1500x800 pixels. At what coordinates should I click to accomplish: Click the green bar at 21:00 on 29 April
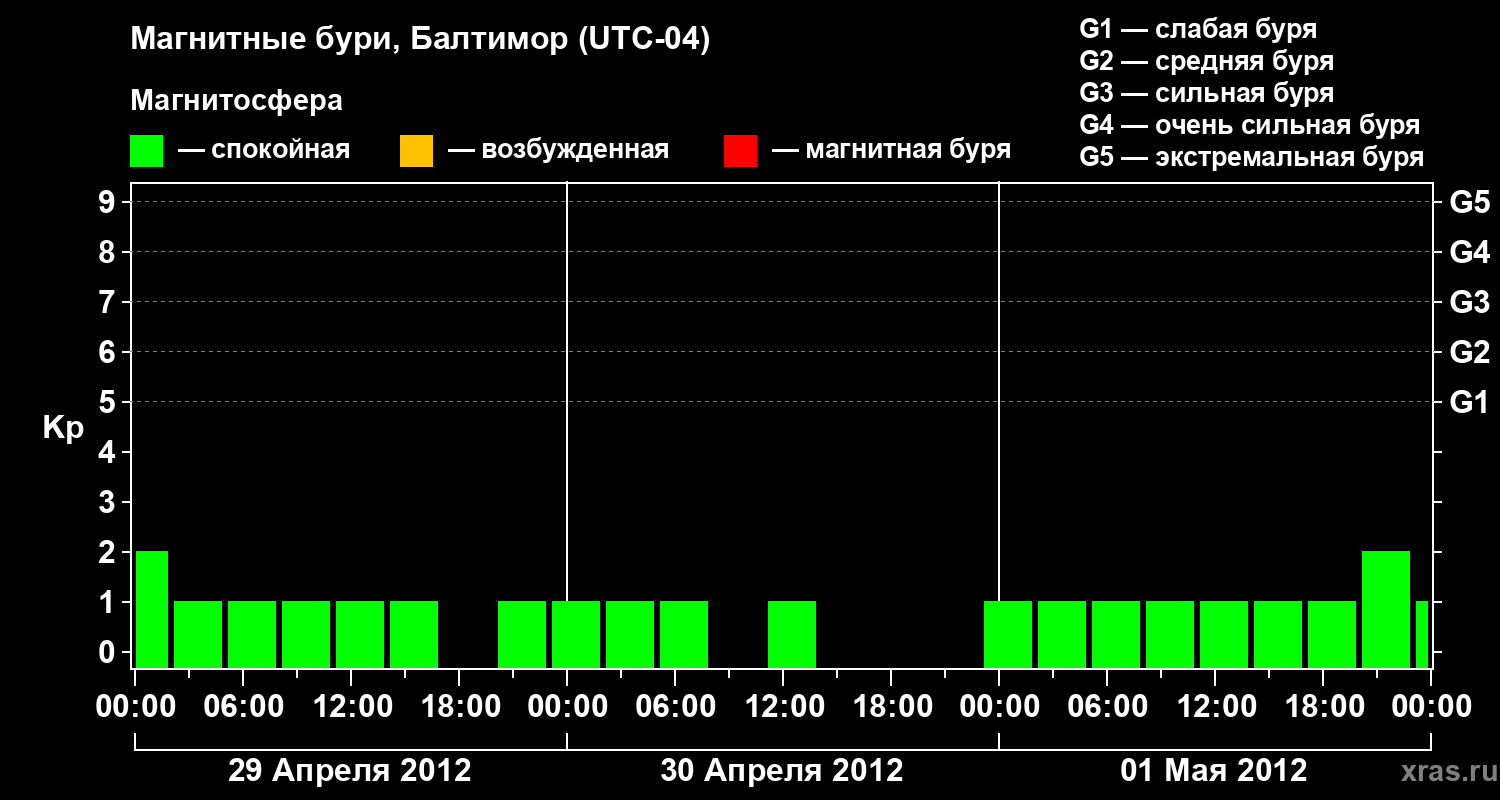click(x=522, y=634)
